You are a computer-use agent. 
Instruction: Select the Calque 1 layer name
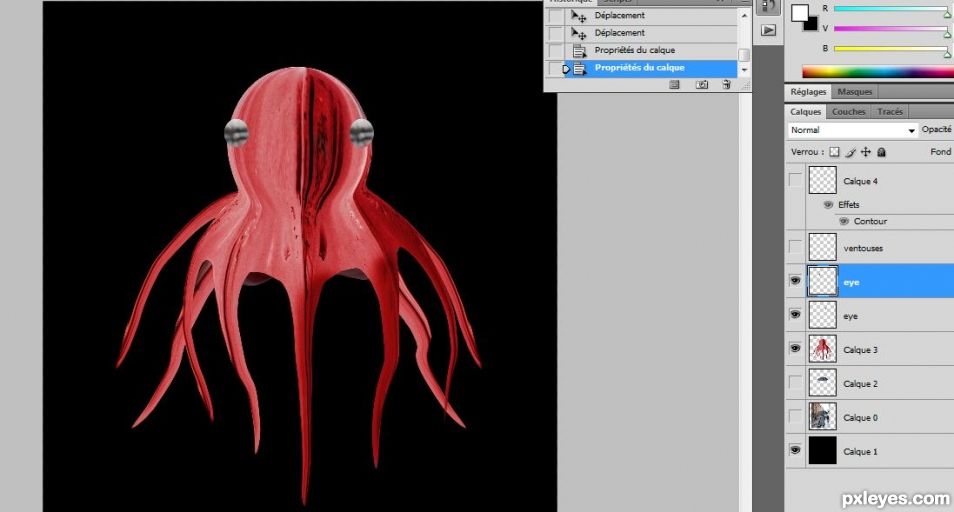pos(860,452)
